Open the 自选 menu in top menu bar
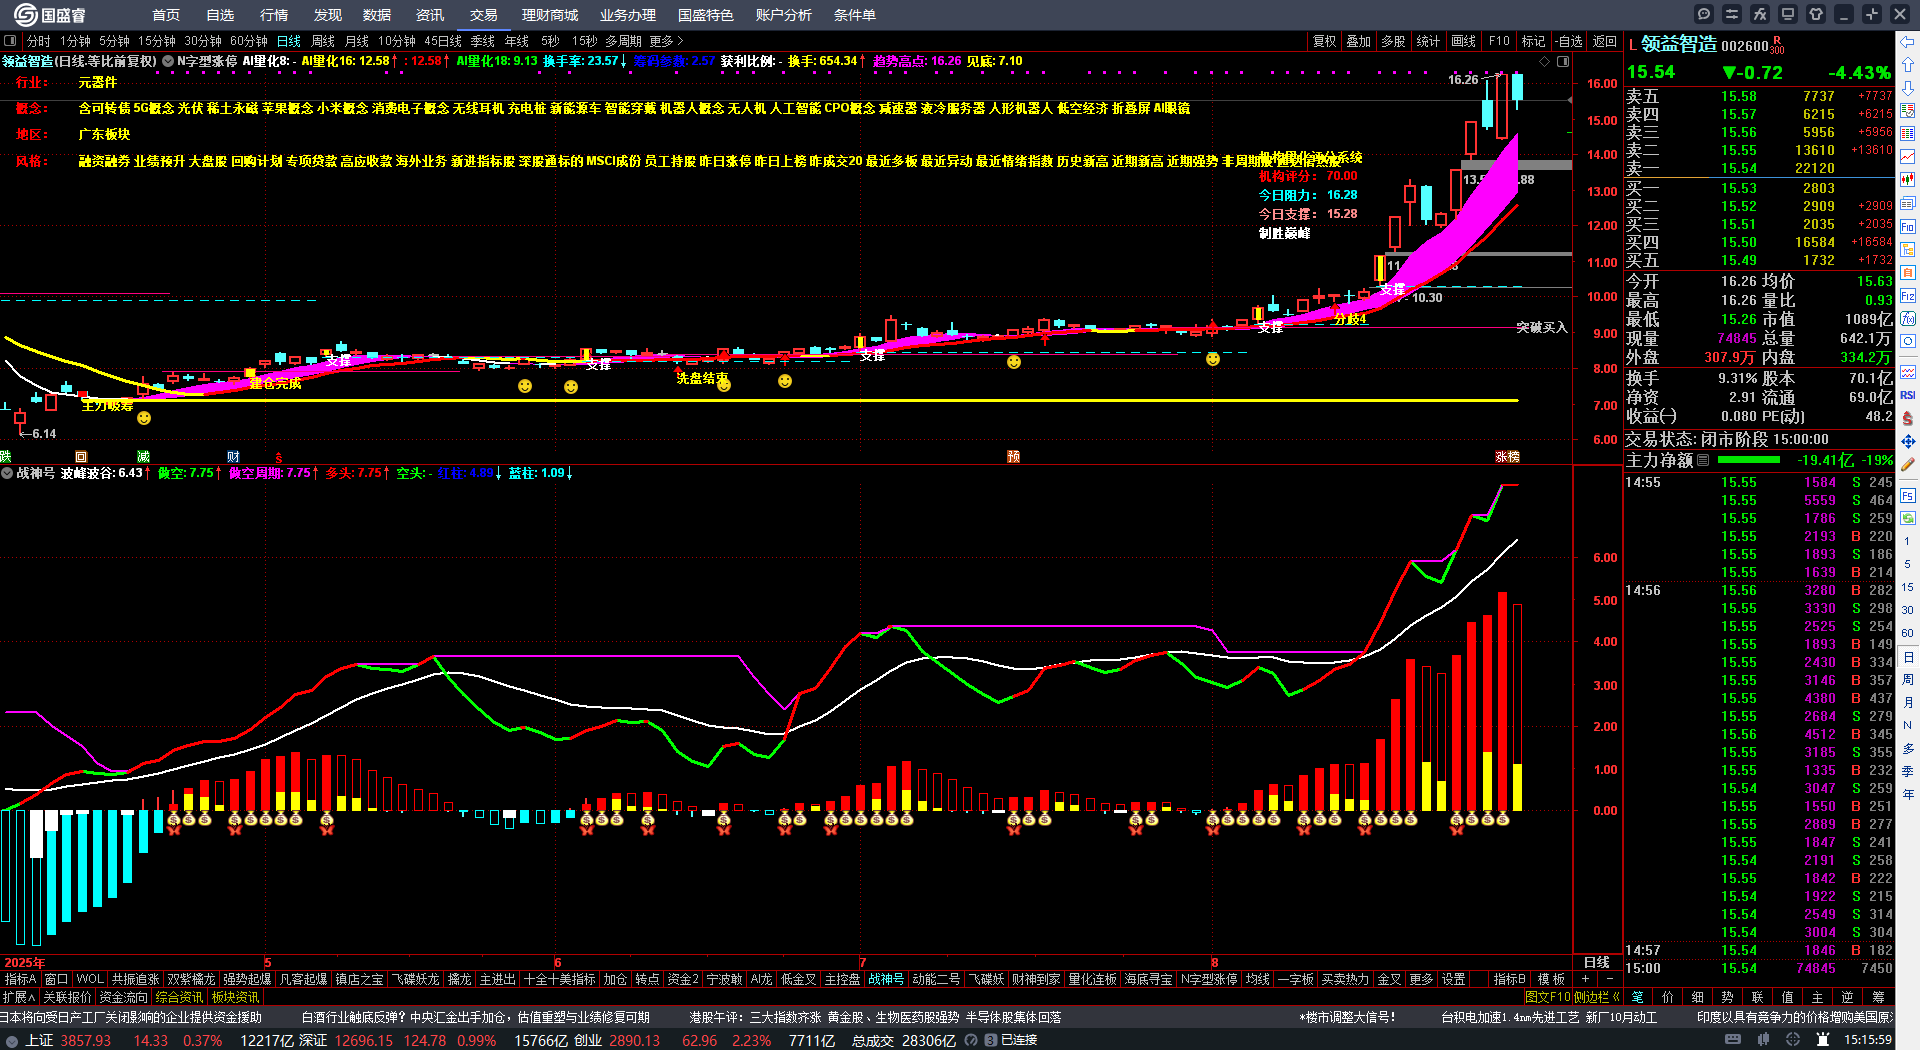The height and width of the screenshot is (1050, 1920). click(x=220, y=15)
